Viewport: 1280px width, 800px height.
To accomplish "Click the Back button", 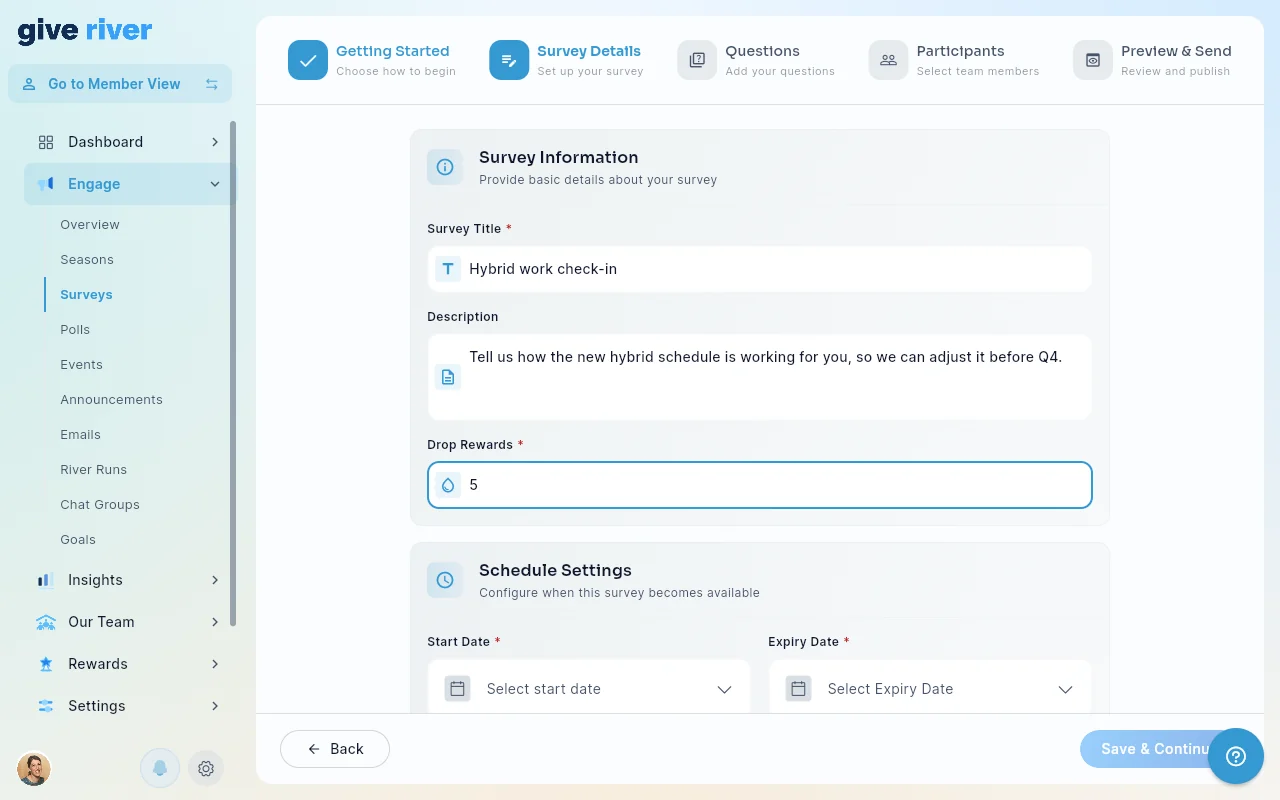I will 335,749.
